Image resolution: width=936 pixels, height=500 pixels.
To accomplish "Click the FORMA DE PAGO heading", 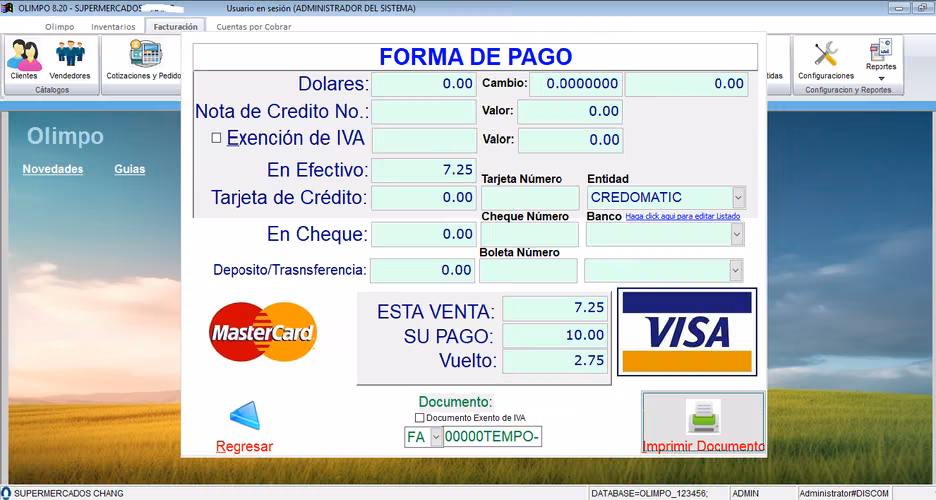I will click(476, 57).
